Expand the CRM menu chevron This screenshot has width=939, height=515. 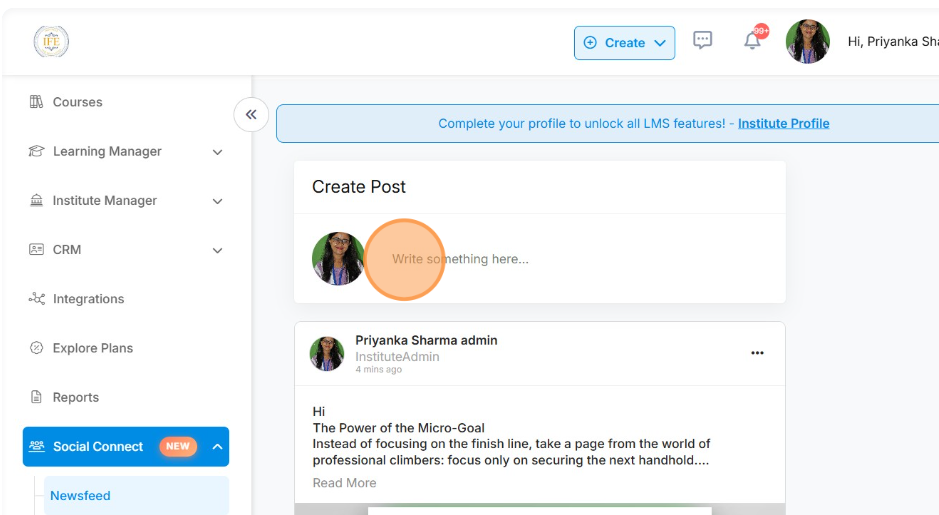tap(217, 250)
